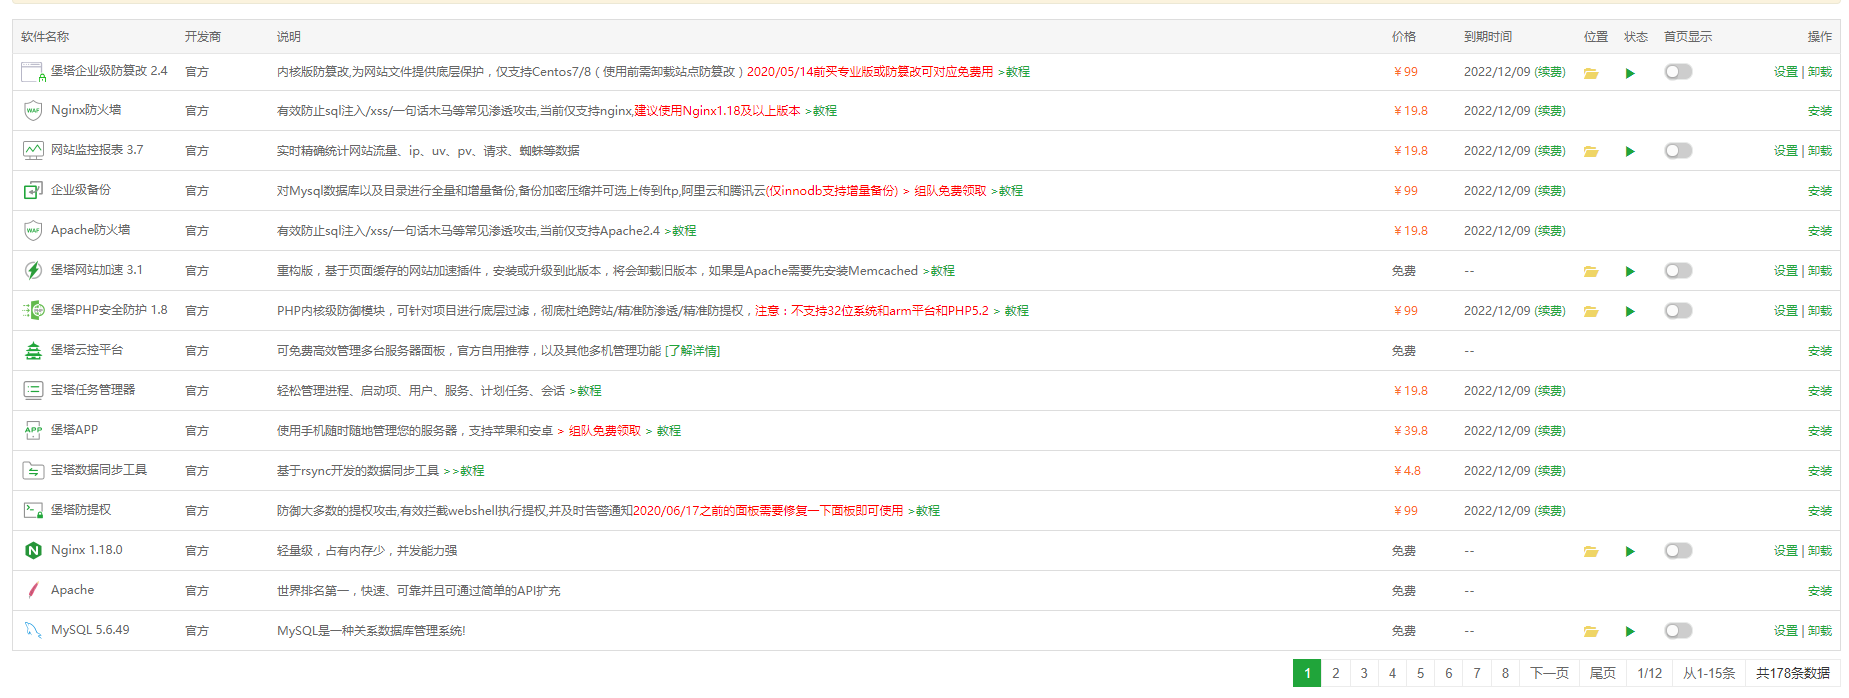Uninstall Nginx 1.18.0 via 卸载
1849x698 pixels.
[1820, 551]
